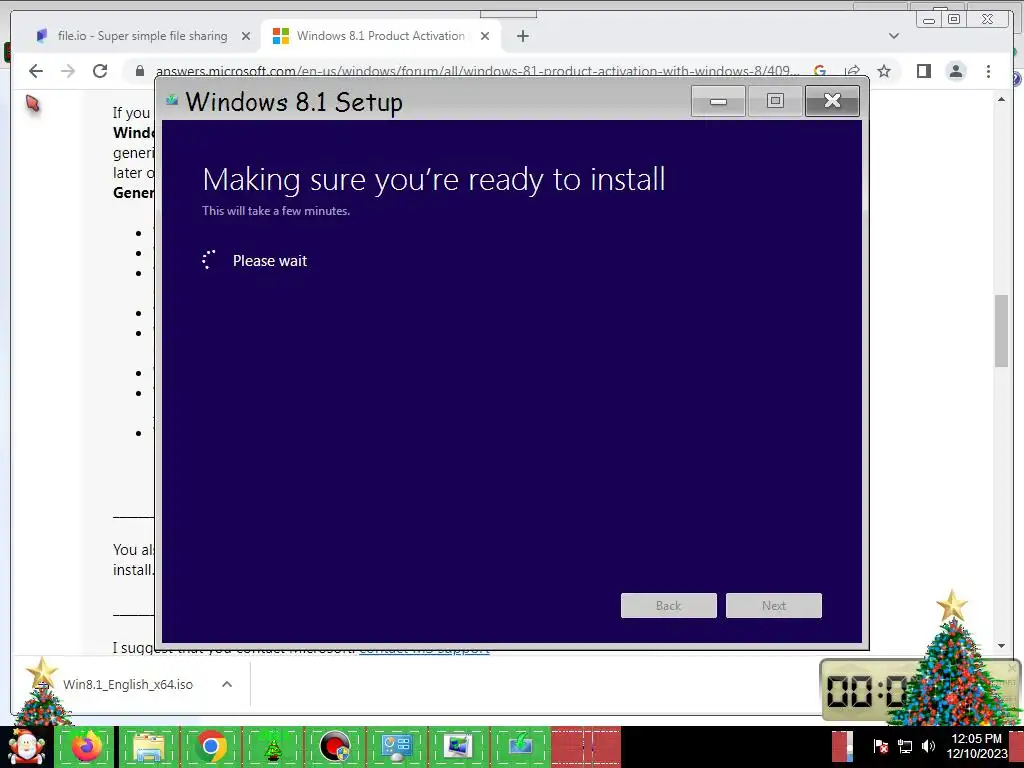The height and width of the screenshot is (768, 1024).
Task: Click the scrollbar down arrow on the webpage
Action: (1001, 646)
